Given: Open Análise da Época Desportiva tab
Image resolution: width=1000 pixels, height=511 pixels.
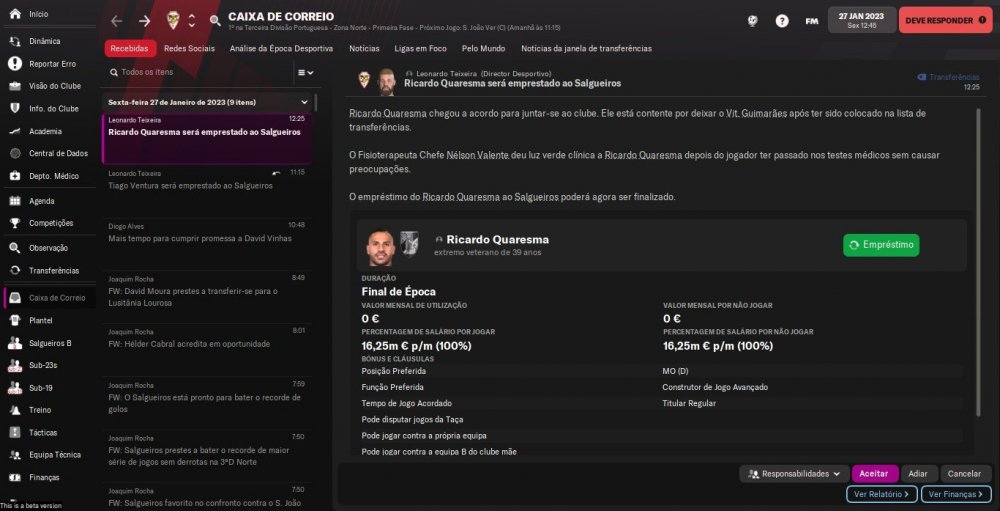Looking at the screenshot, I should coord(281,48).
